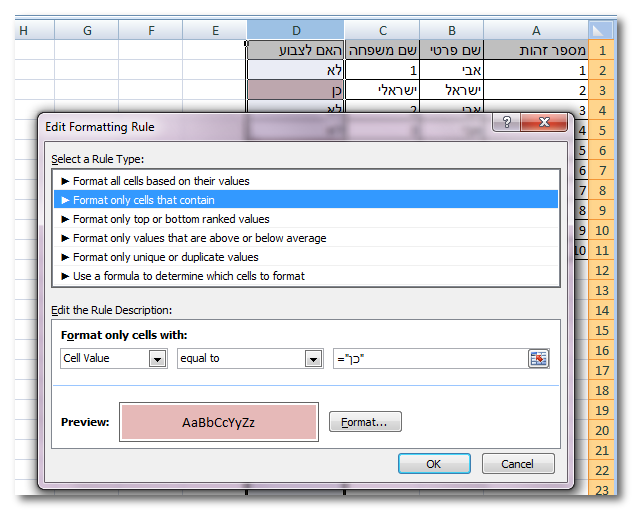Click the Select All corner of the sheet
The height and width of the screenshot is (510, 632).
(601, 31)
